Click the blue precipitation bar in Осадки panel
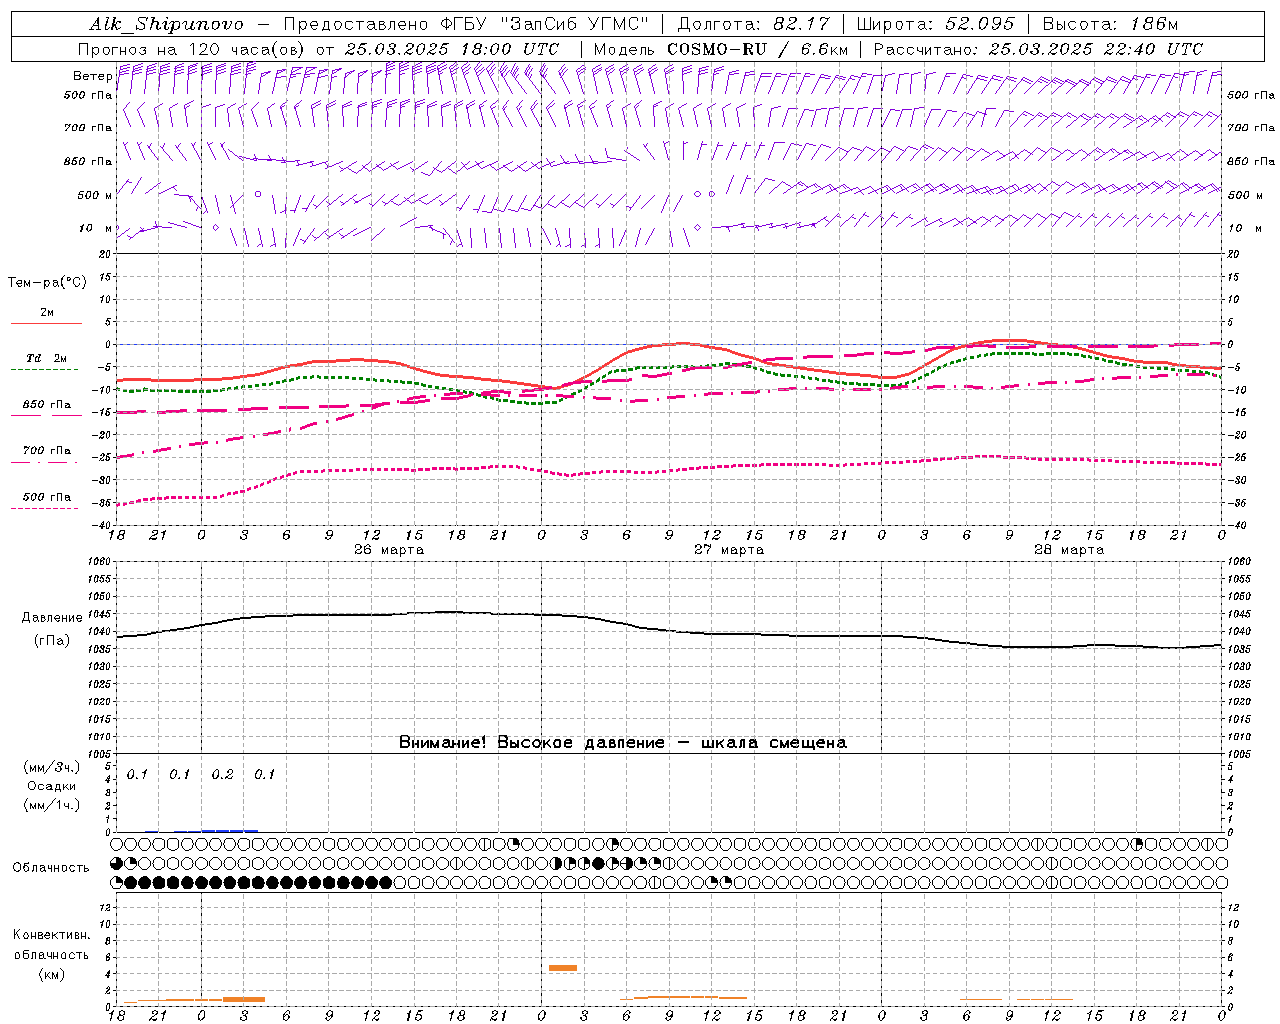The height and width of the screenshot is (1024, 1280). pyautogui.click(x=230, y=831)
